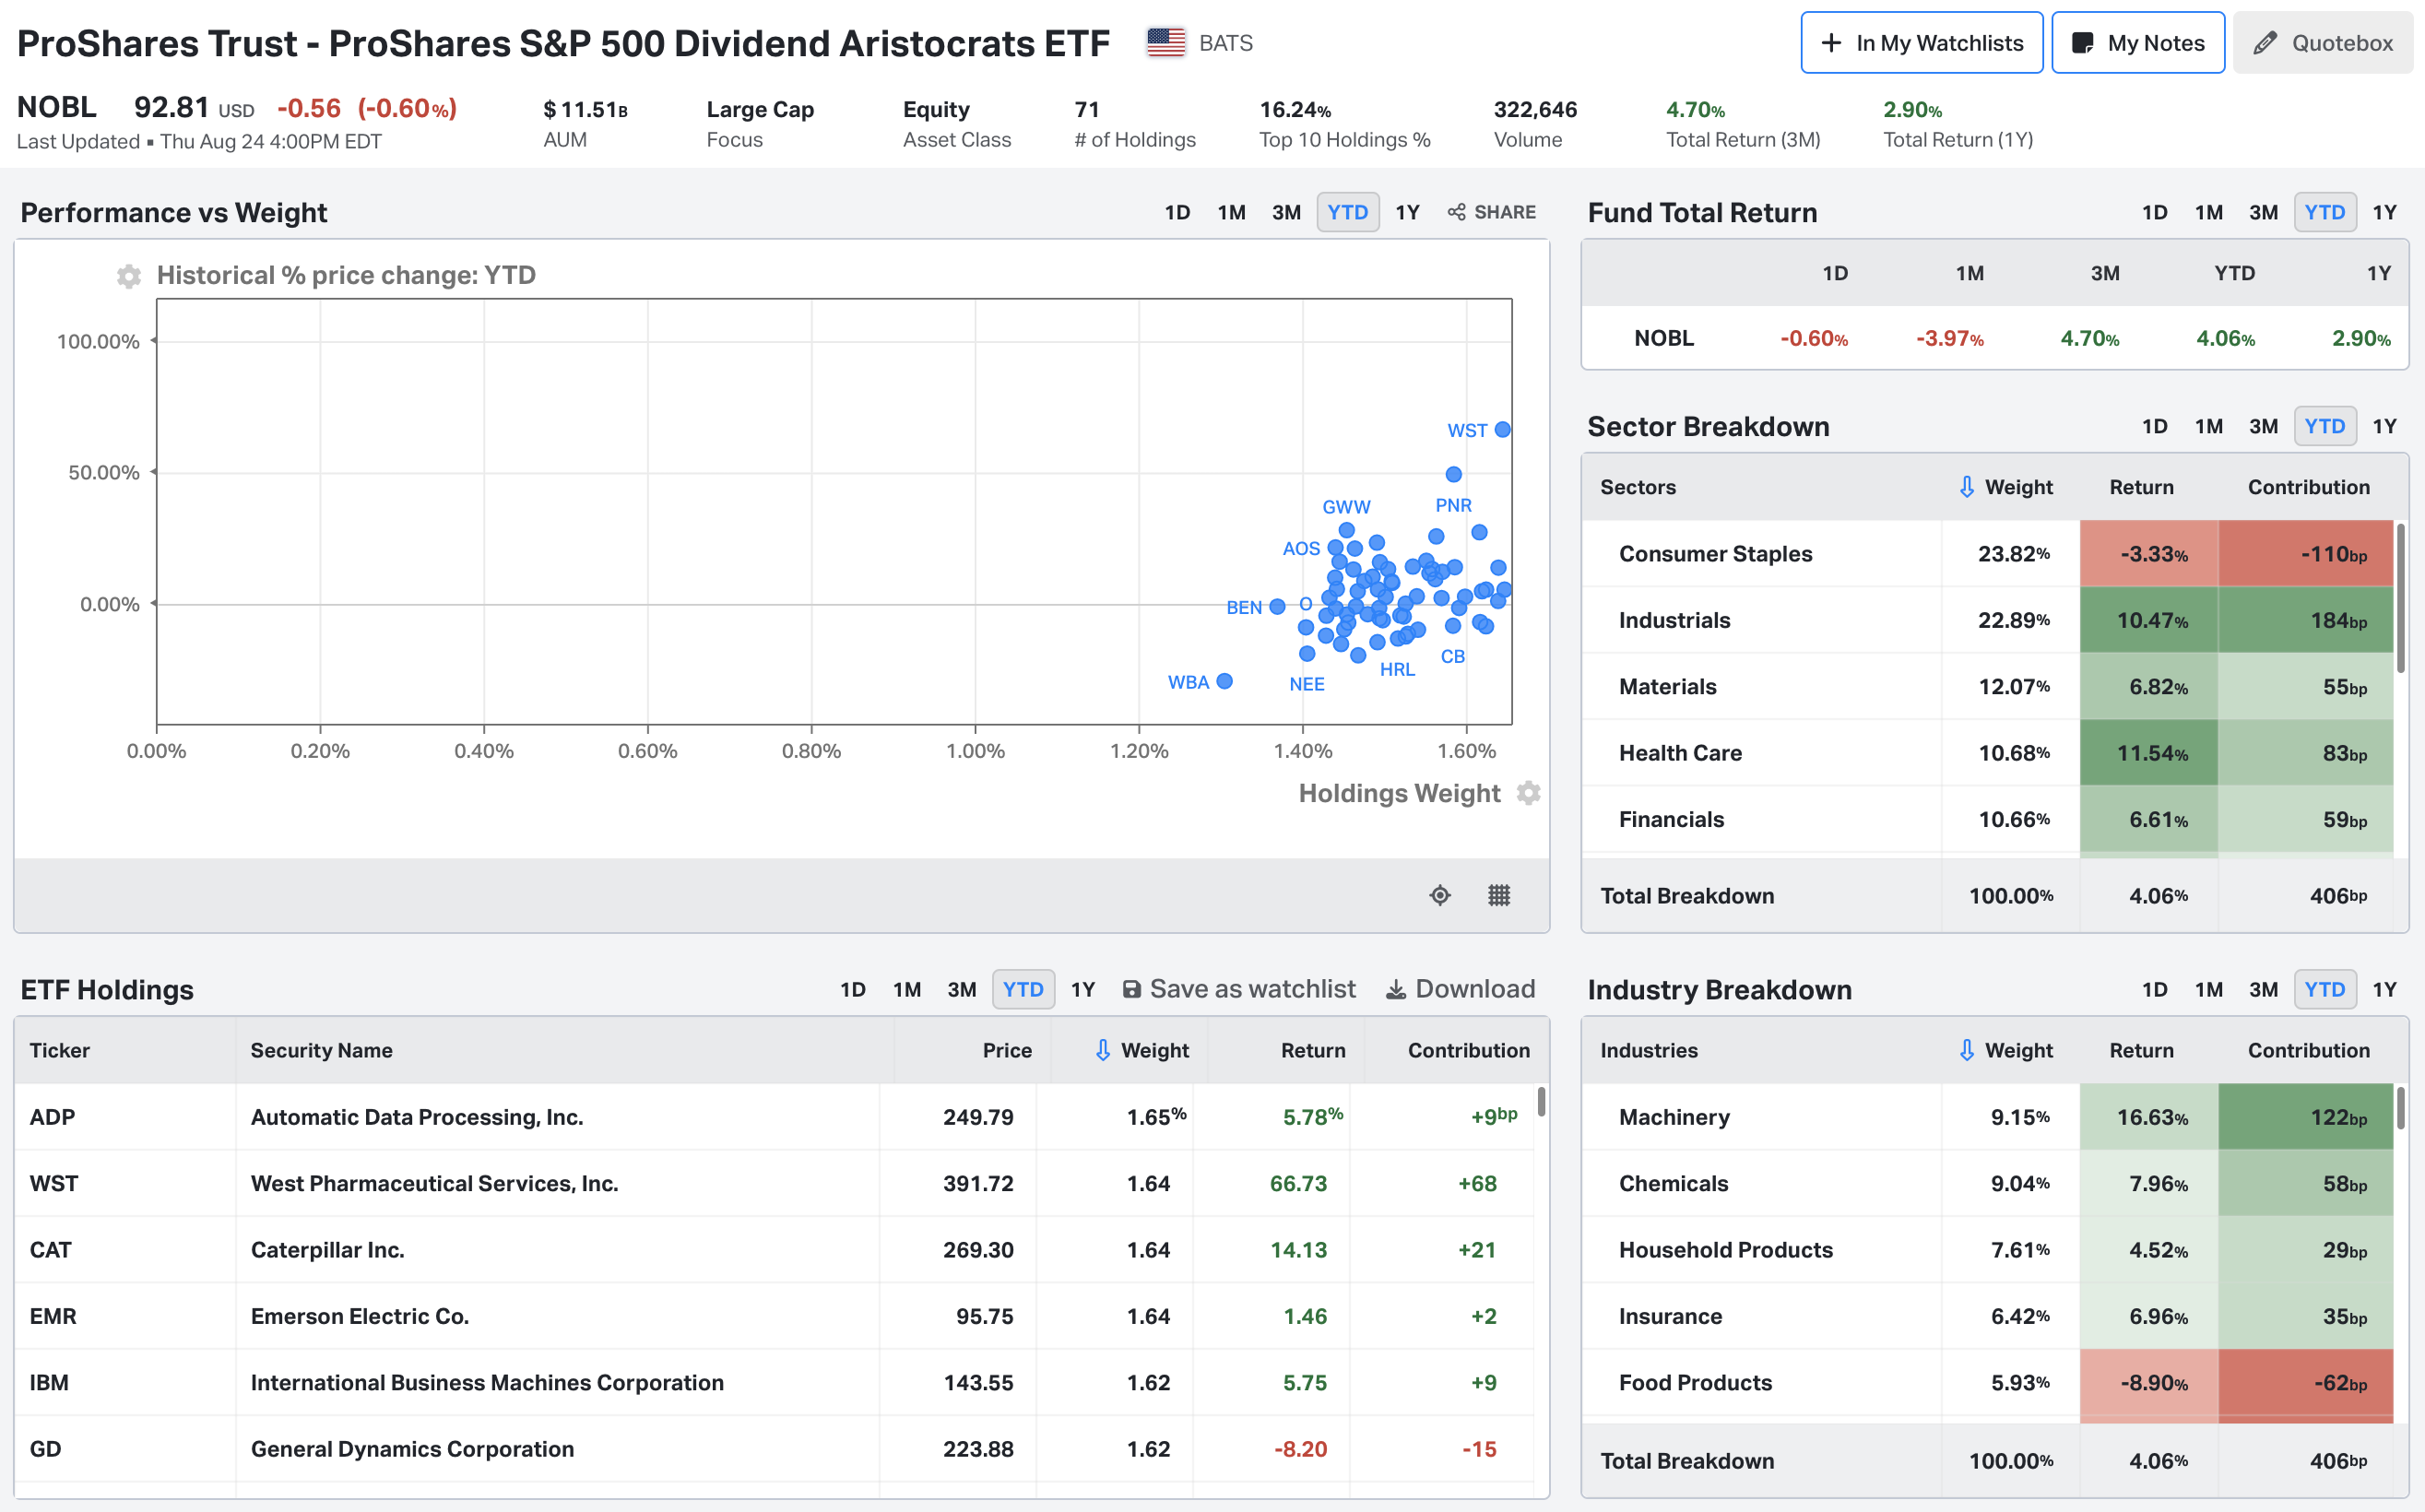Click the plus icon in the watchlists button
2425x1512 pixels.
(x=1831, y=43)
